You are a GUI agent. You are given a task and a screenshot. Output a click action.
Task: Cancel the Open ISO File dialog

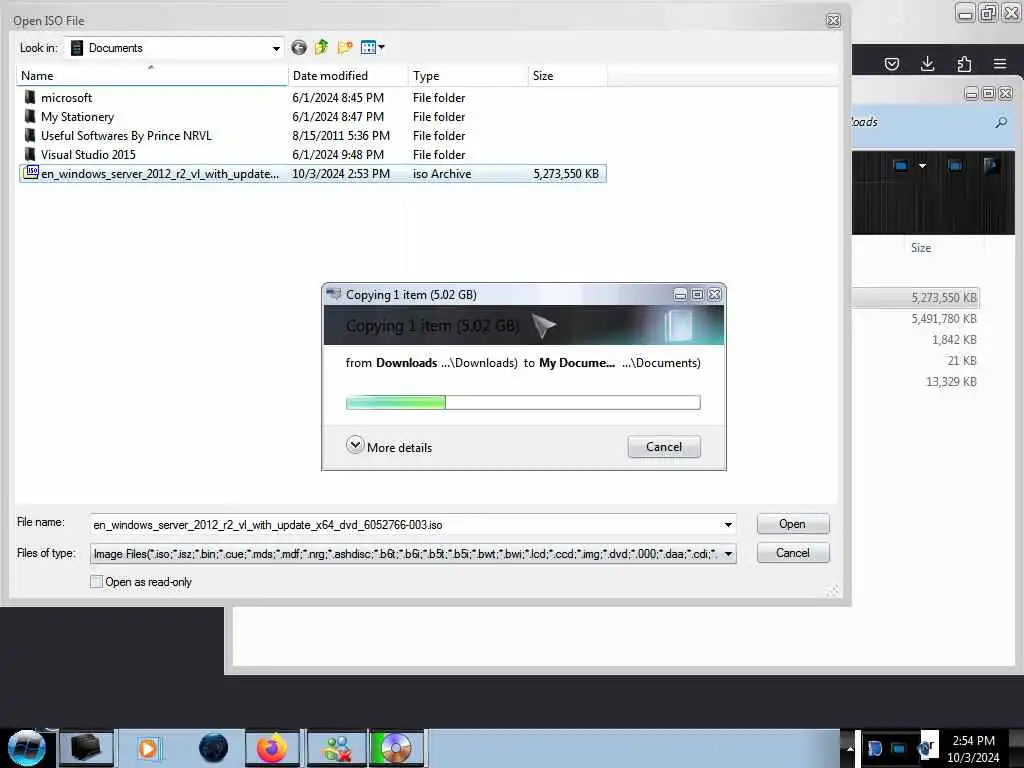pyautogui.click(x=793, y=552)
